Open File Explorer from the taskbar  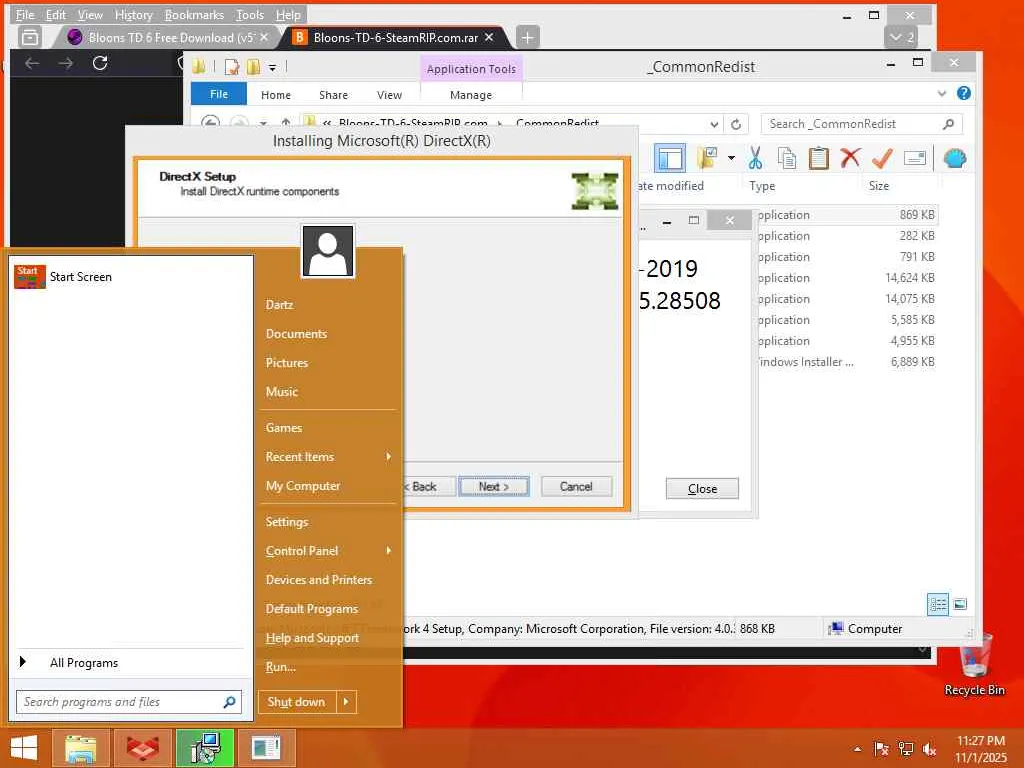(x=80, y=748)
